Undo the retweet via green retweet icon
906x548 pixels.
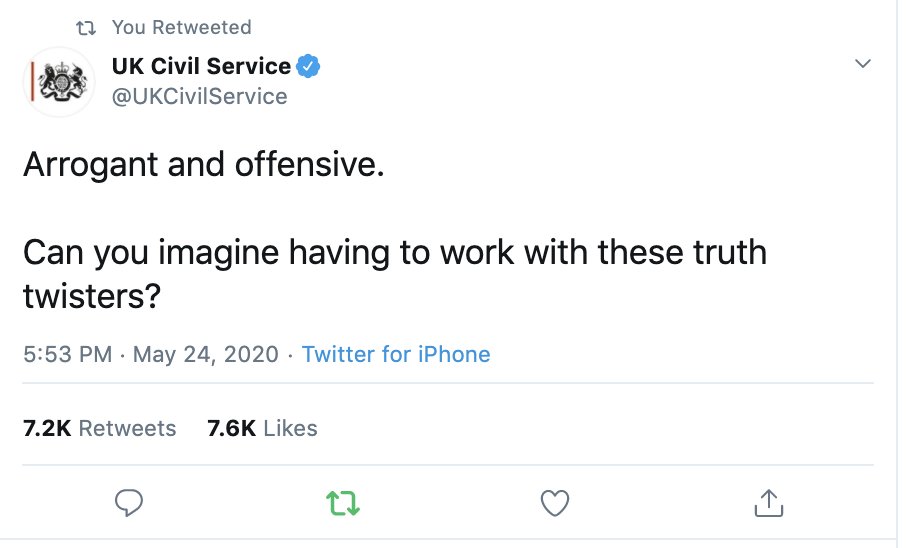(343, 503)
